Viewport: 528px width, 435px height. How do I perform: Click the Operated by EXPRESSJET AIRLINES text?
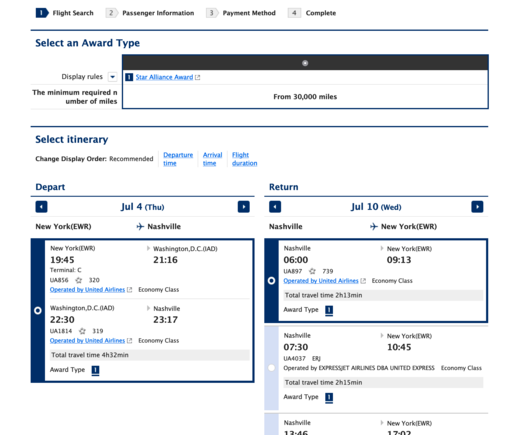click(359, 368)
